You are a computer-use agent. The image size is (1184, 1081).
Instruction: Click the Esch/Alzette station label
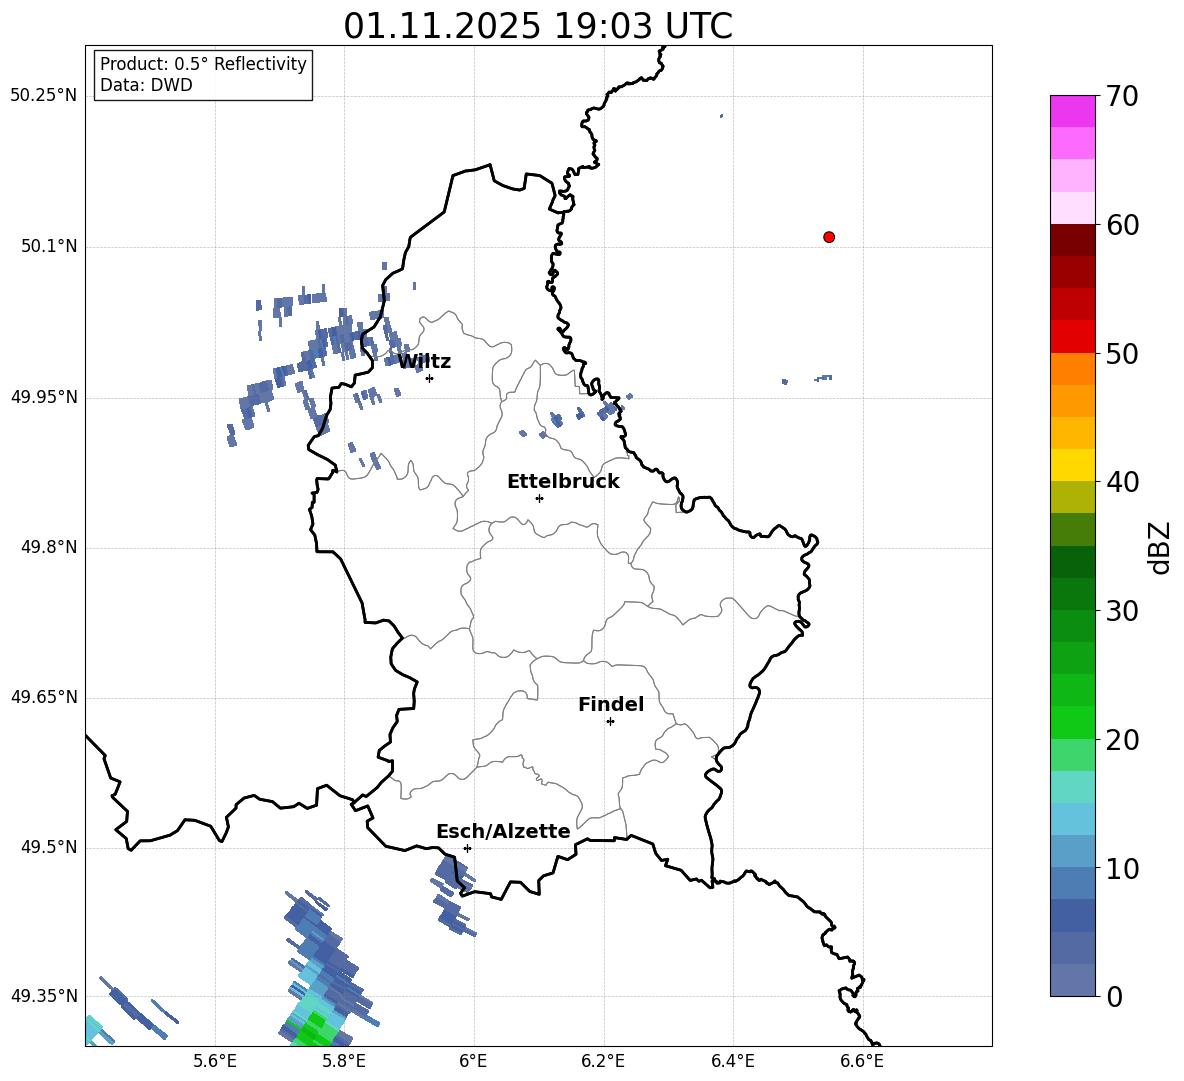(503, 831)
